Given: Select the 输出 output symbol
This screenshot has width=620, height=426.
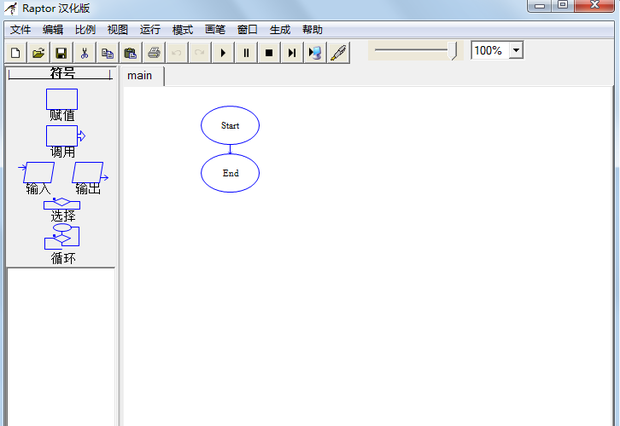Looking at the screenshot, I should 90,172.
